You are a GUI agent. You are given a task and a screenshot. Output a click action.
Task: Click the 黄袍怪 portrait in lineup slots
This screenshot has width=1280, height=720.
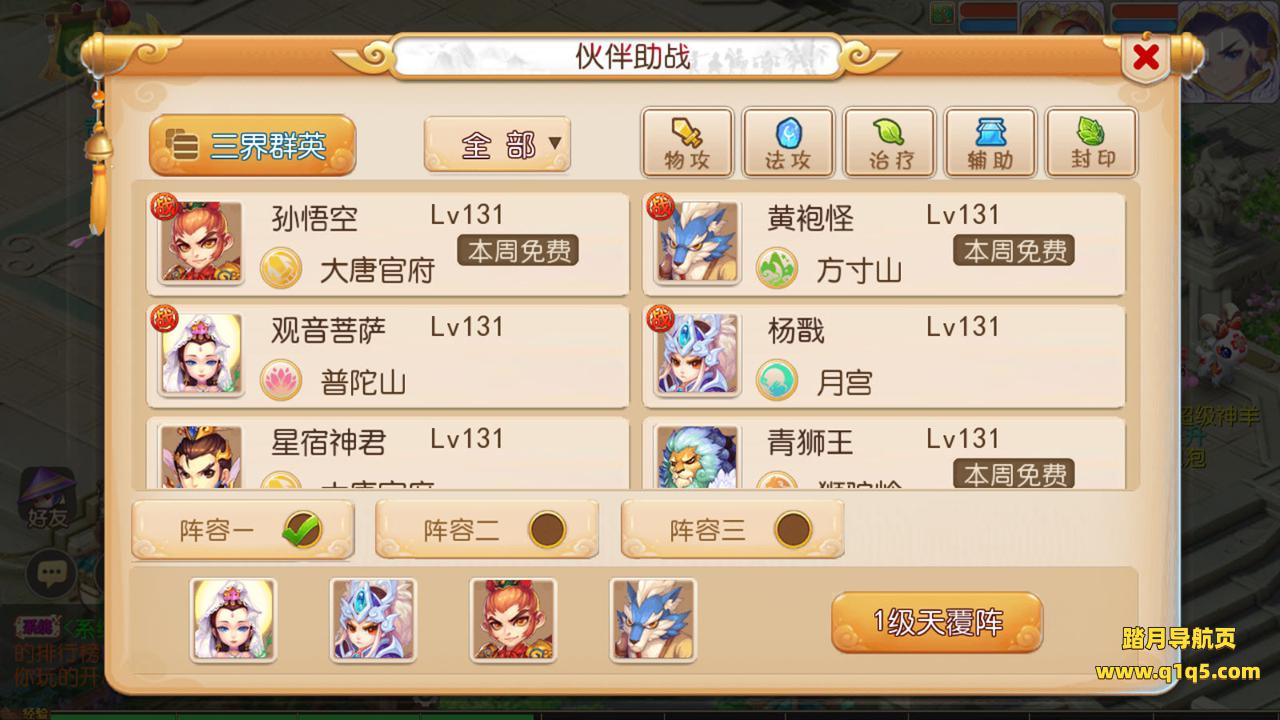pyautogui.click(x=654, y=620)
